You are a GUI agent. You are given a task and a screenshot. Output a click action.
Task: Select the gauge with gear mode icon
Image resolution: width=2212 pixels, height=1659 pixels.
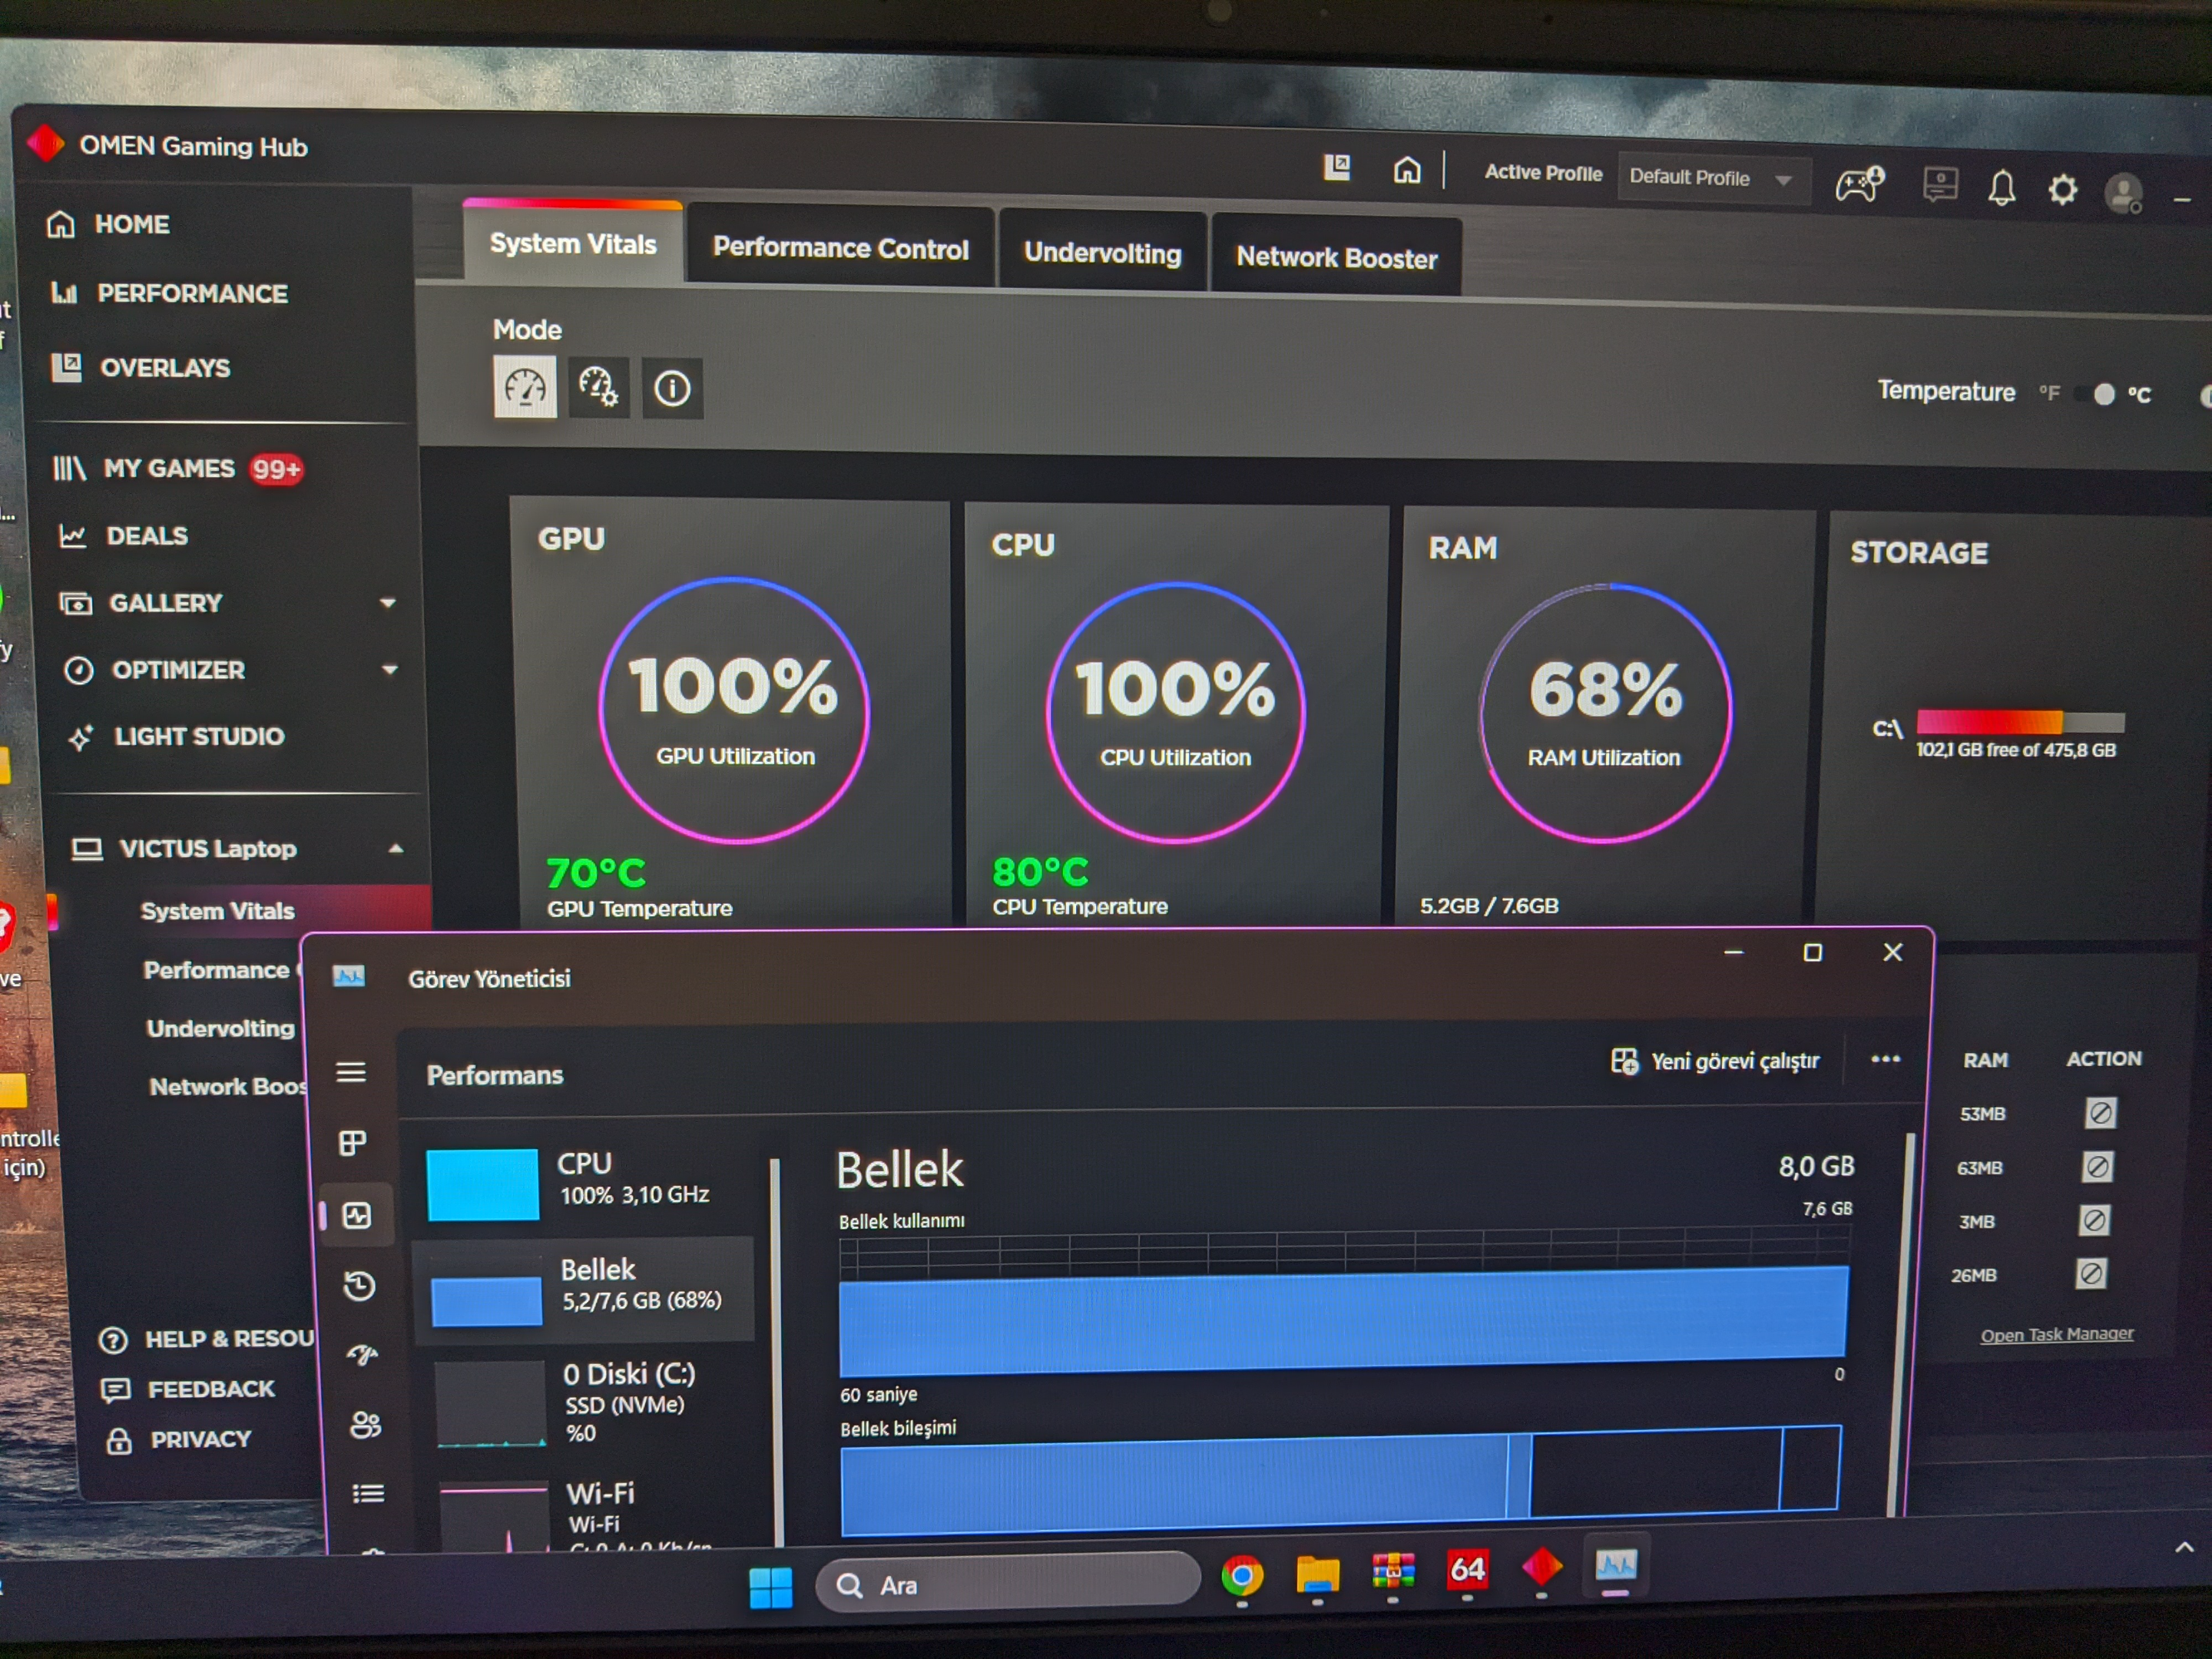(x=598, y=387)
